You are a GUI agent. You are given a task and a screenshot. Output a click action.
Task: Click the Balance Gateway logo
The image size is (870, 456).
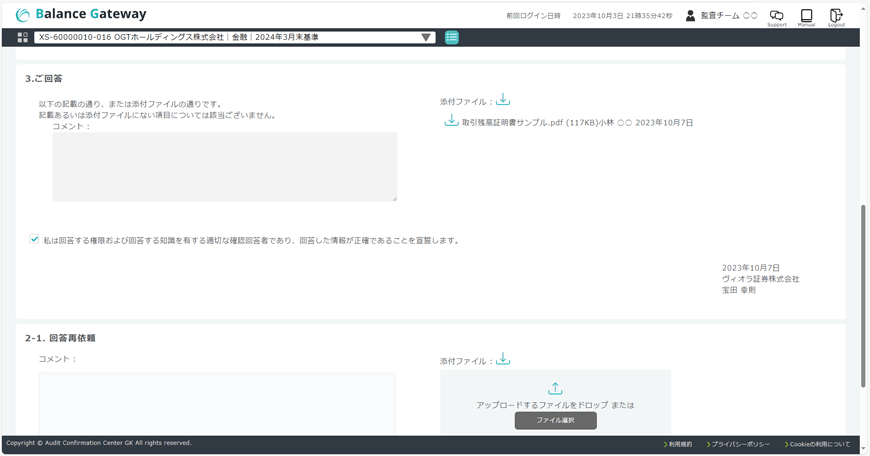80,15
